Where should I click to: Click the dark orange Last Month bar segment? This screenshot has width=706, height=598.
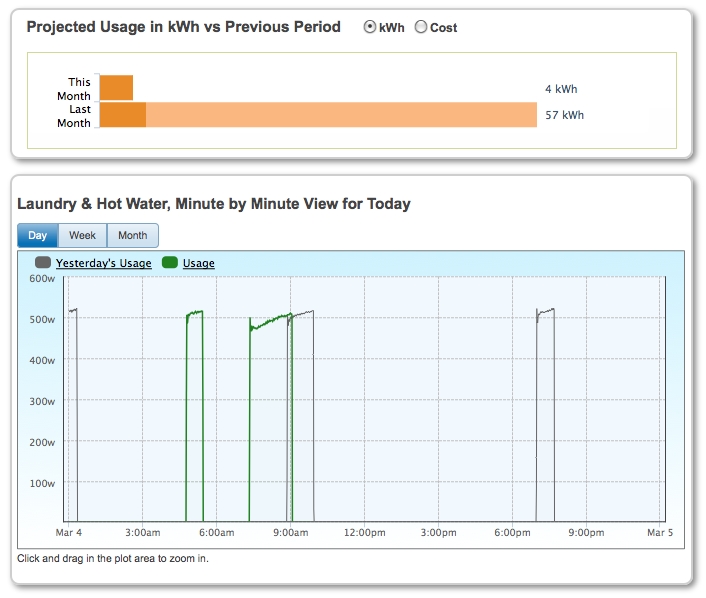tap(122, 115)
